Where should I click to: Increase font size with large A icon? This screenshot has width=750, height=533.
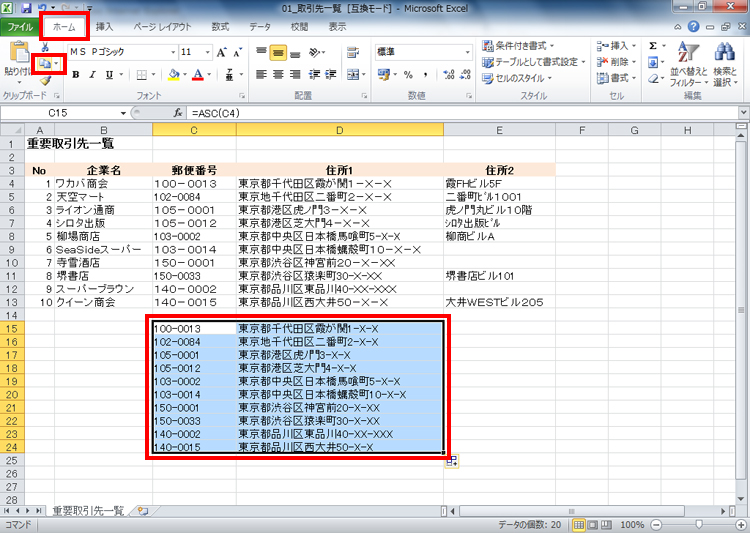pyautogui.click(x=221, y=52)
